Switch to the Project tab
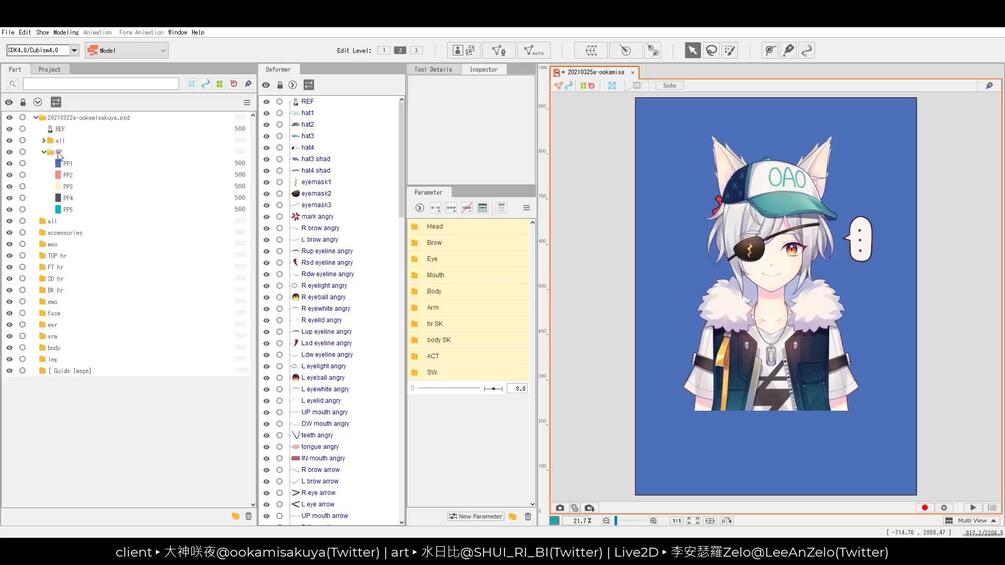This screenshot has height=565, width=1005. tap(49, 69)
